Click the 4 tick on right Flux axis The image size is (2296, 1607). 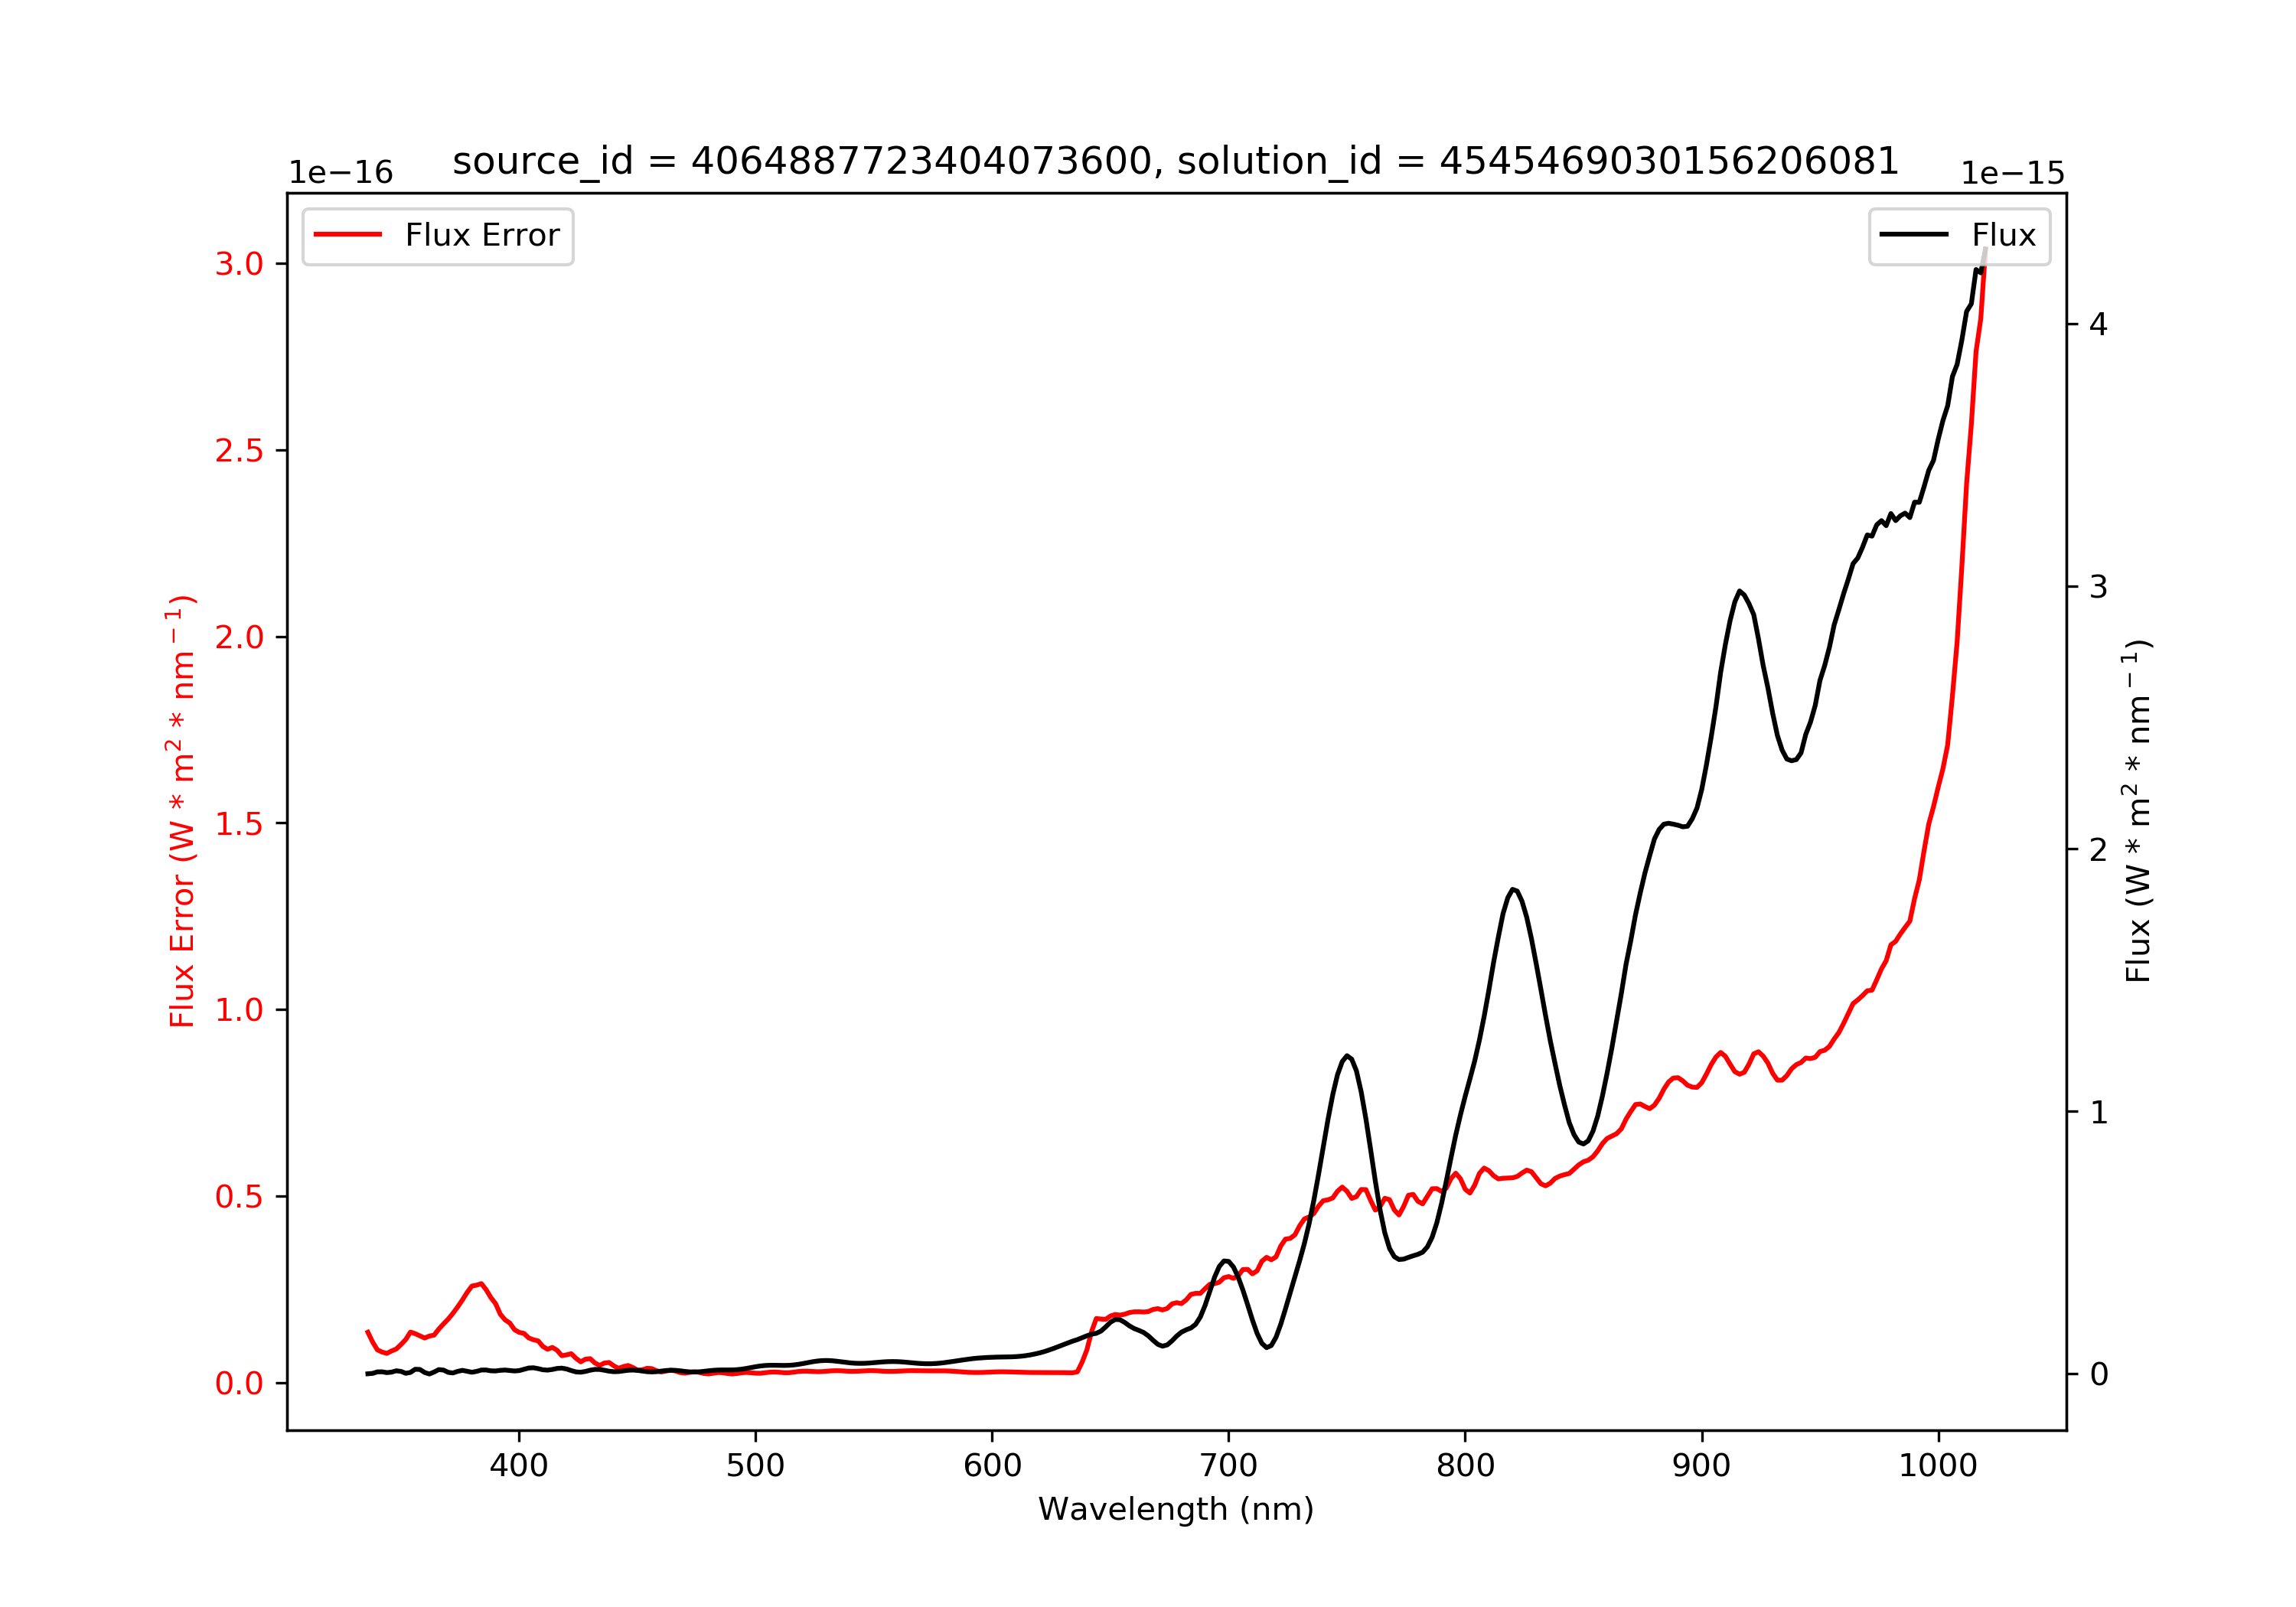(2098, 325)
